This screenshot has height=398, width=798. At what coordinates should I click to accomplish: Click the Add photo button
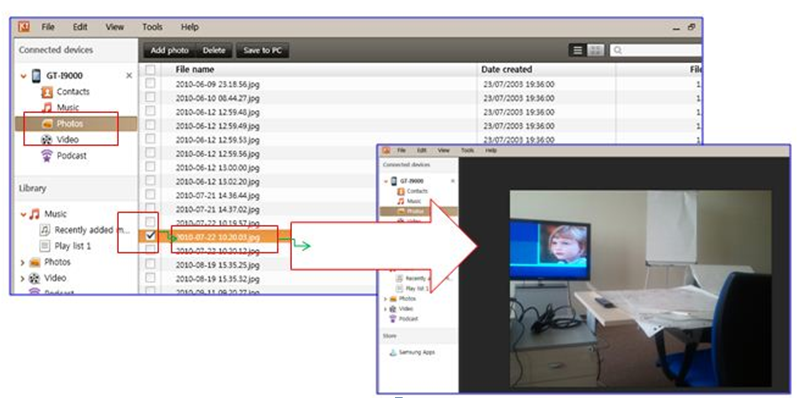[169, 51]
